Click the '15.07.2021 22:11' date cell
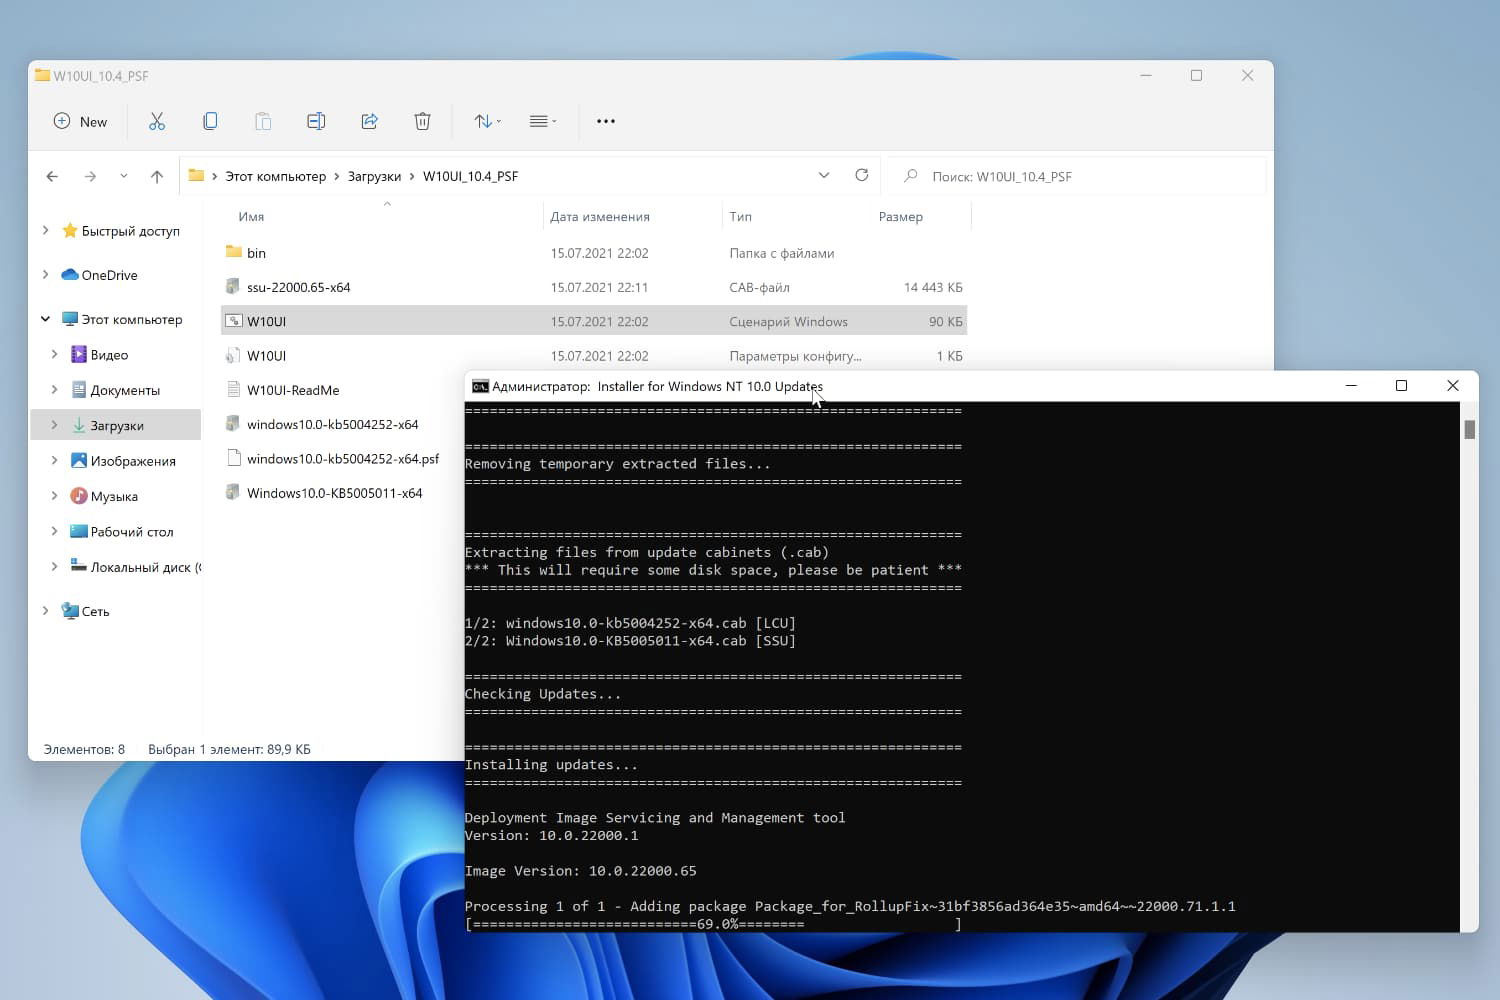 coord(599,287)
